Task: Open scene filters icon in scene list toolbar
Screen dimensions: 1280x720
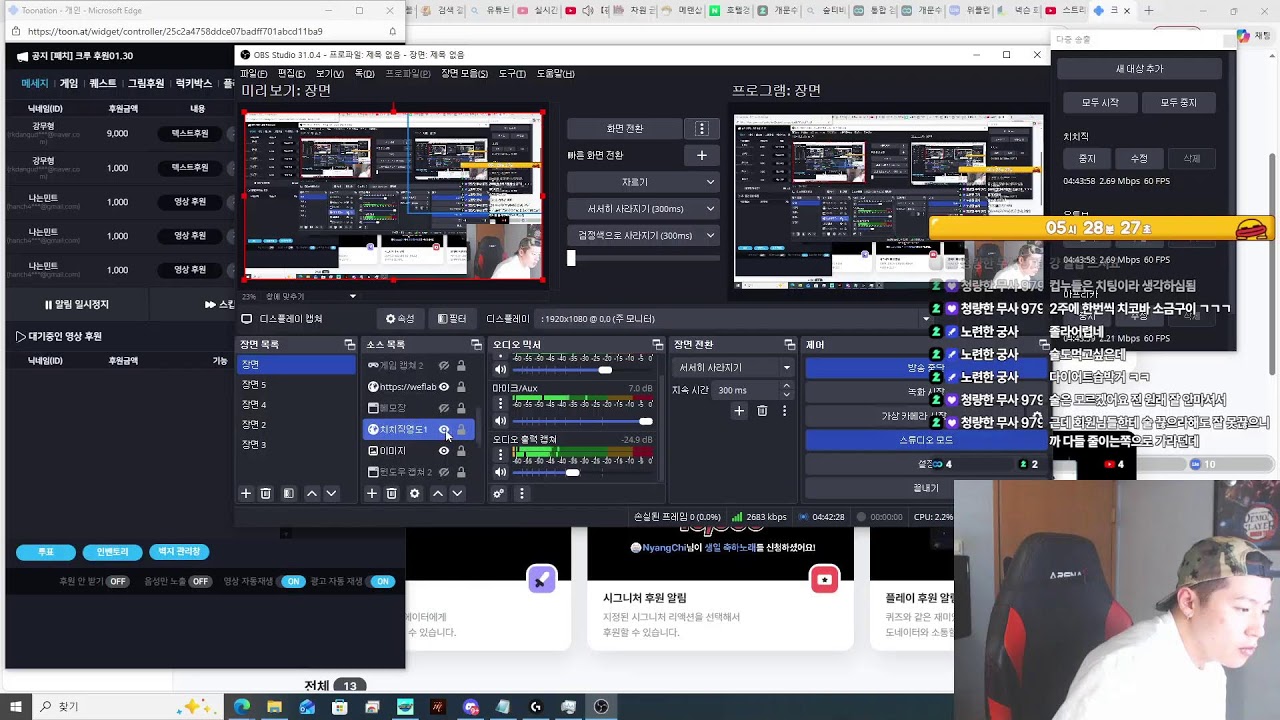Action: pos(289,493)
